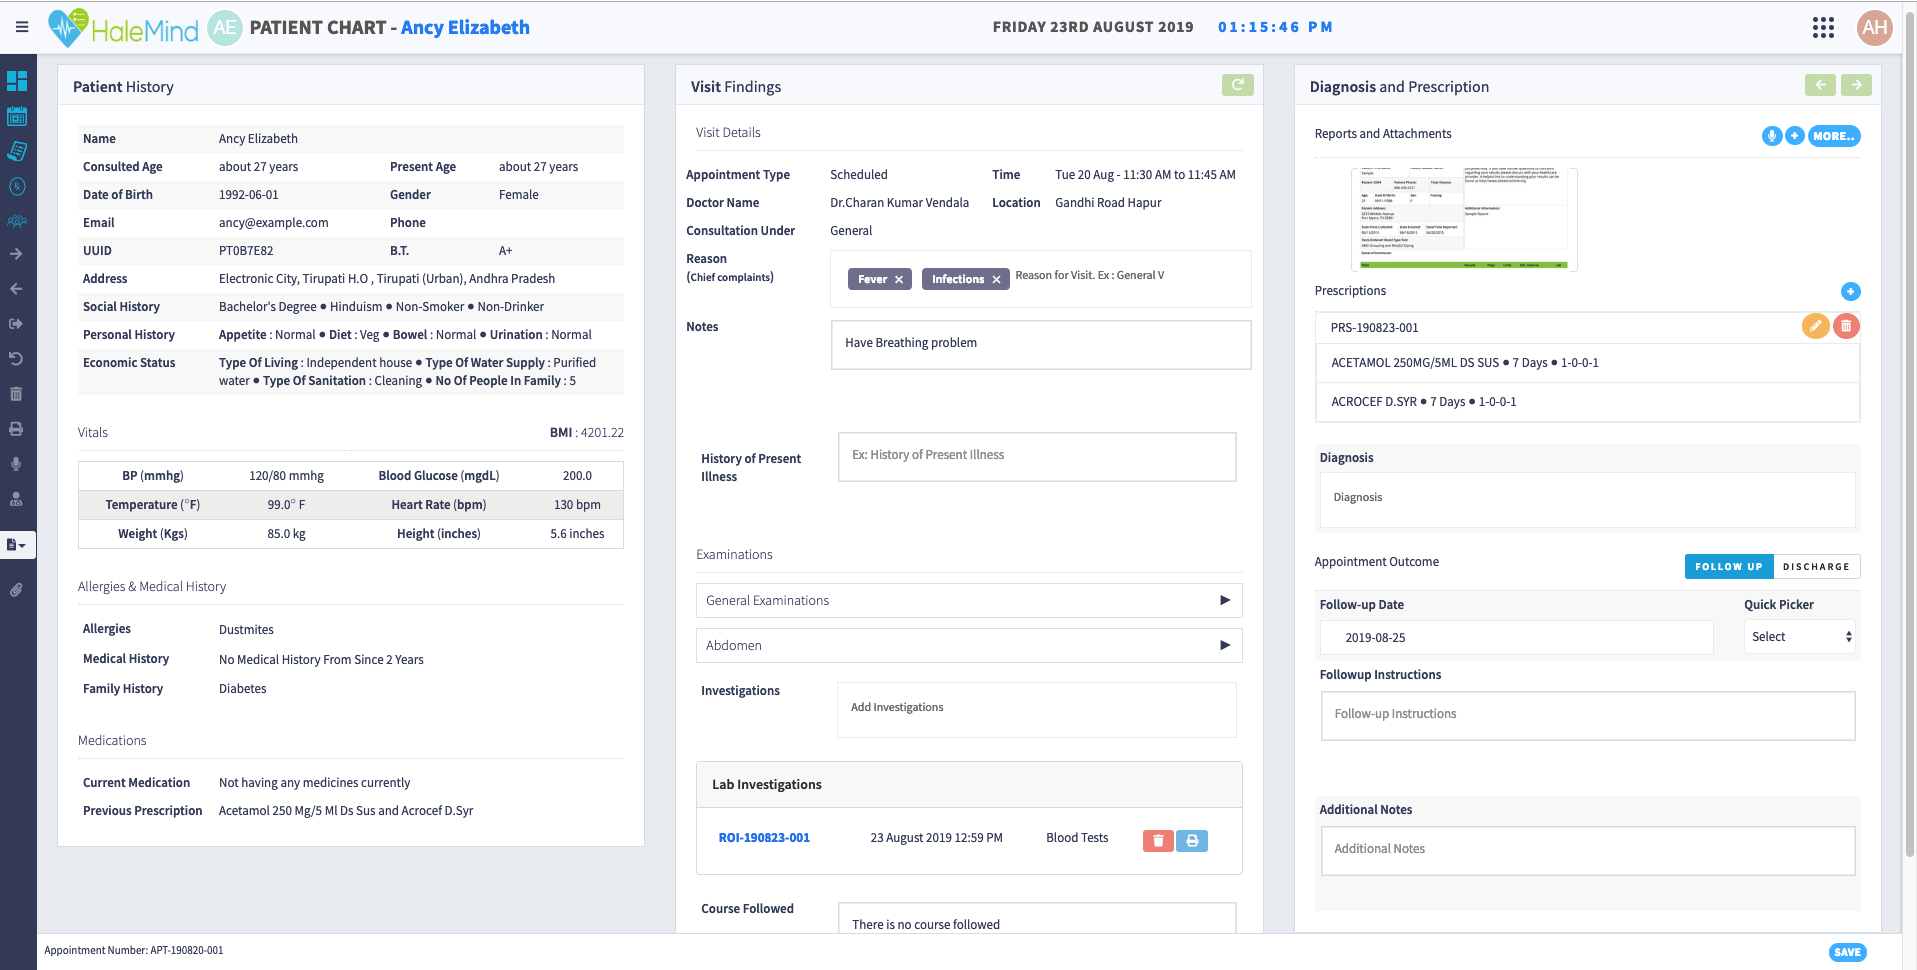Add a report attachment with plus icon
This screenshot has height=970, width=1917.
tap(1794, 136)
